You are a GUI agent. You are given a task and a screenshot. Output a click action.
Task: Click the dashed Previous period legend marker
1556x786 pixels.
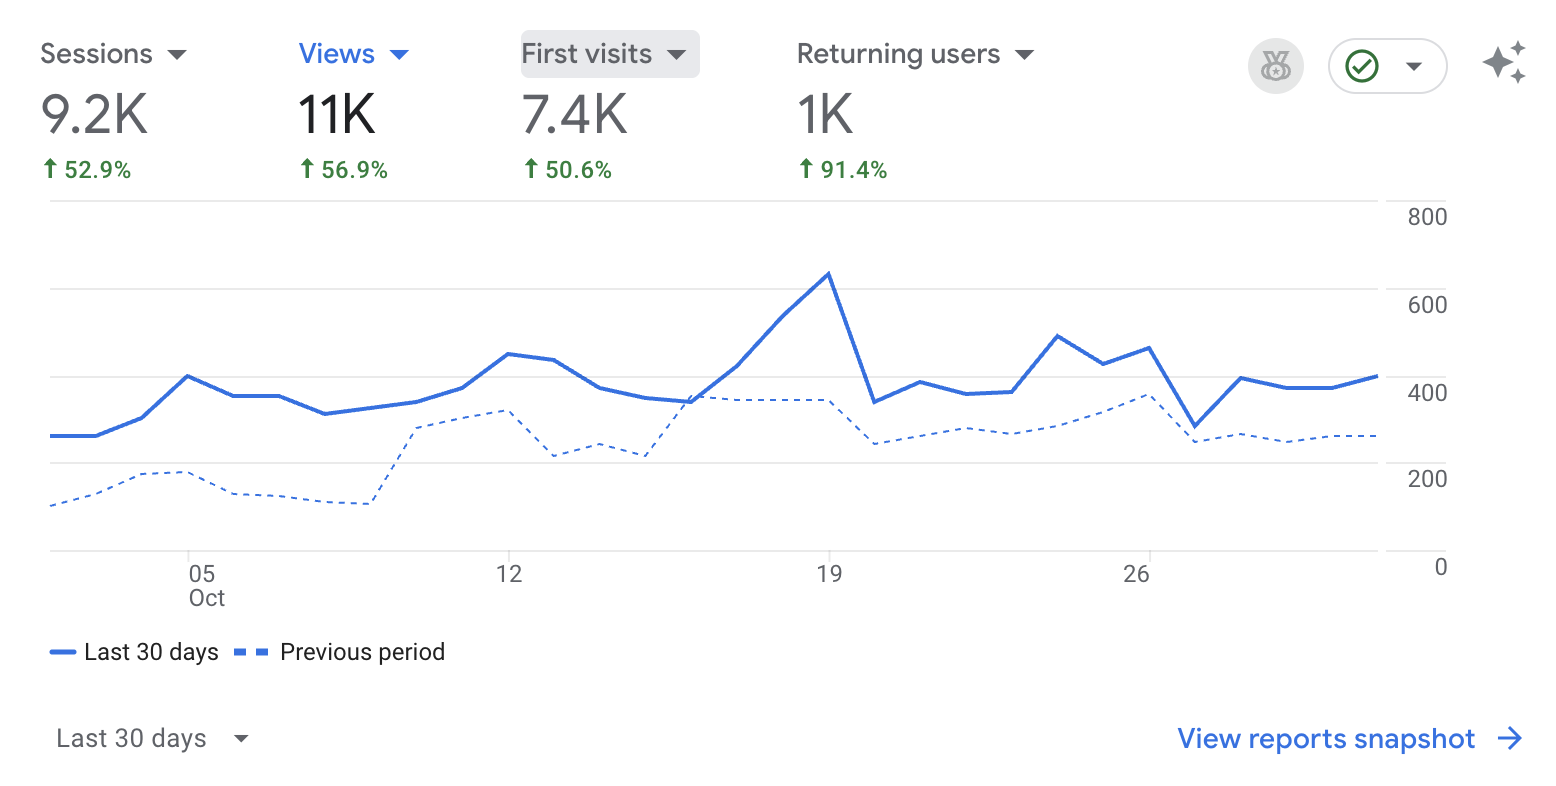click(x=250, y=653)
